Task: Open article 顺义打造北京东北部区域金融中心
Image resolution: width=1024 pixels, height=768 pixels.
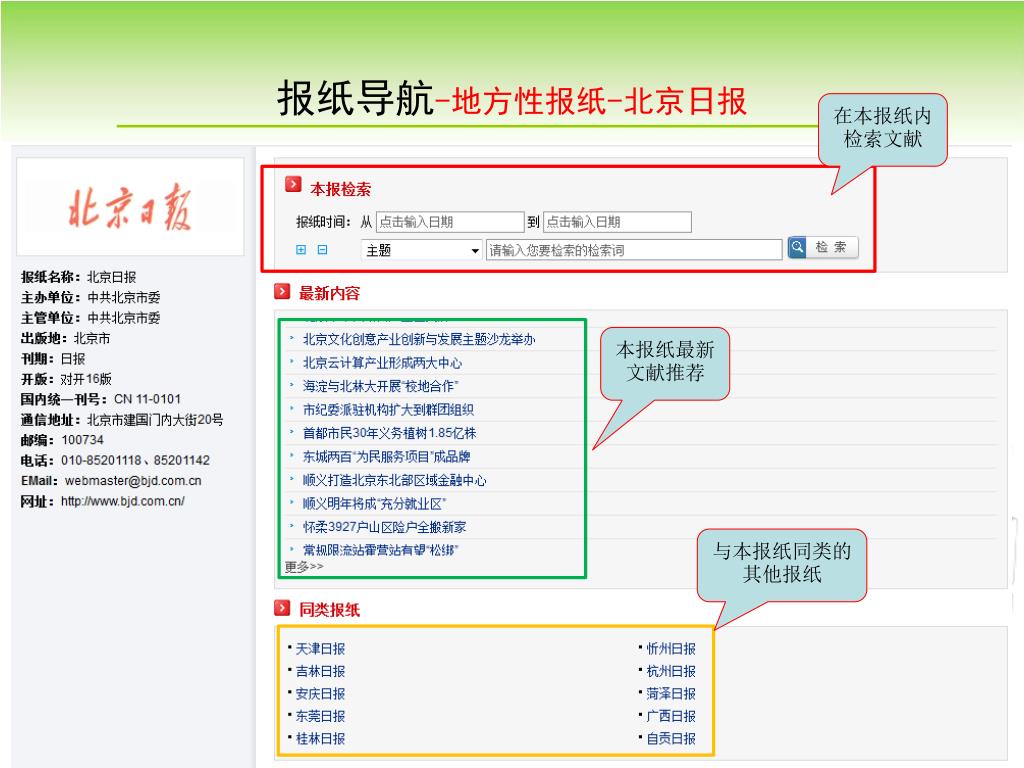Action: (x=394, y=481)
